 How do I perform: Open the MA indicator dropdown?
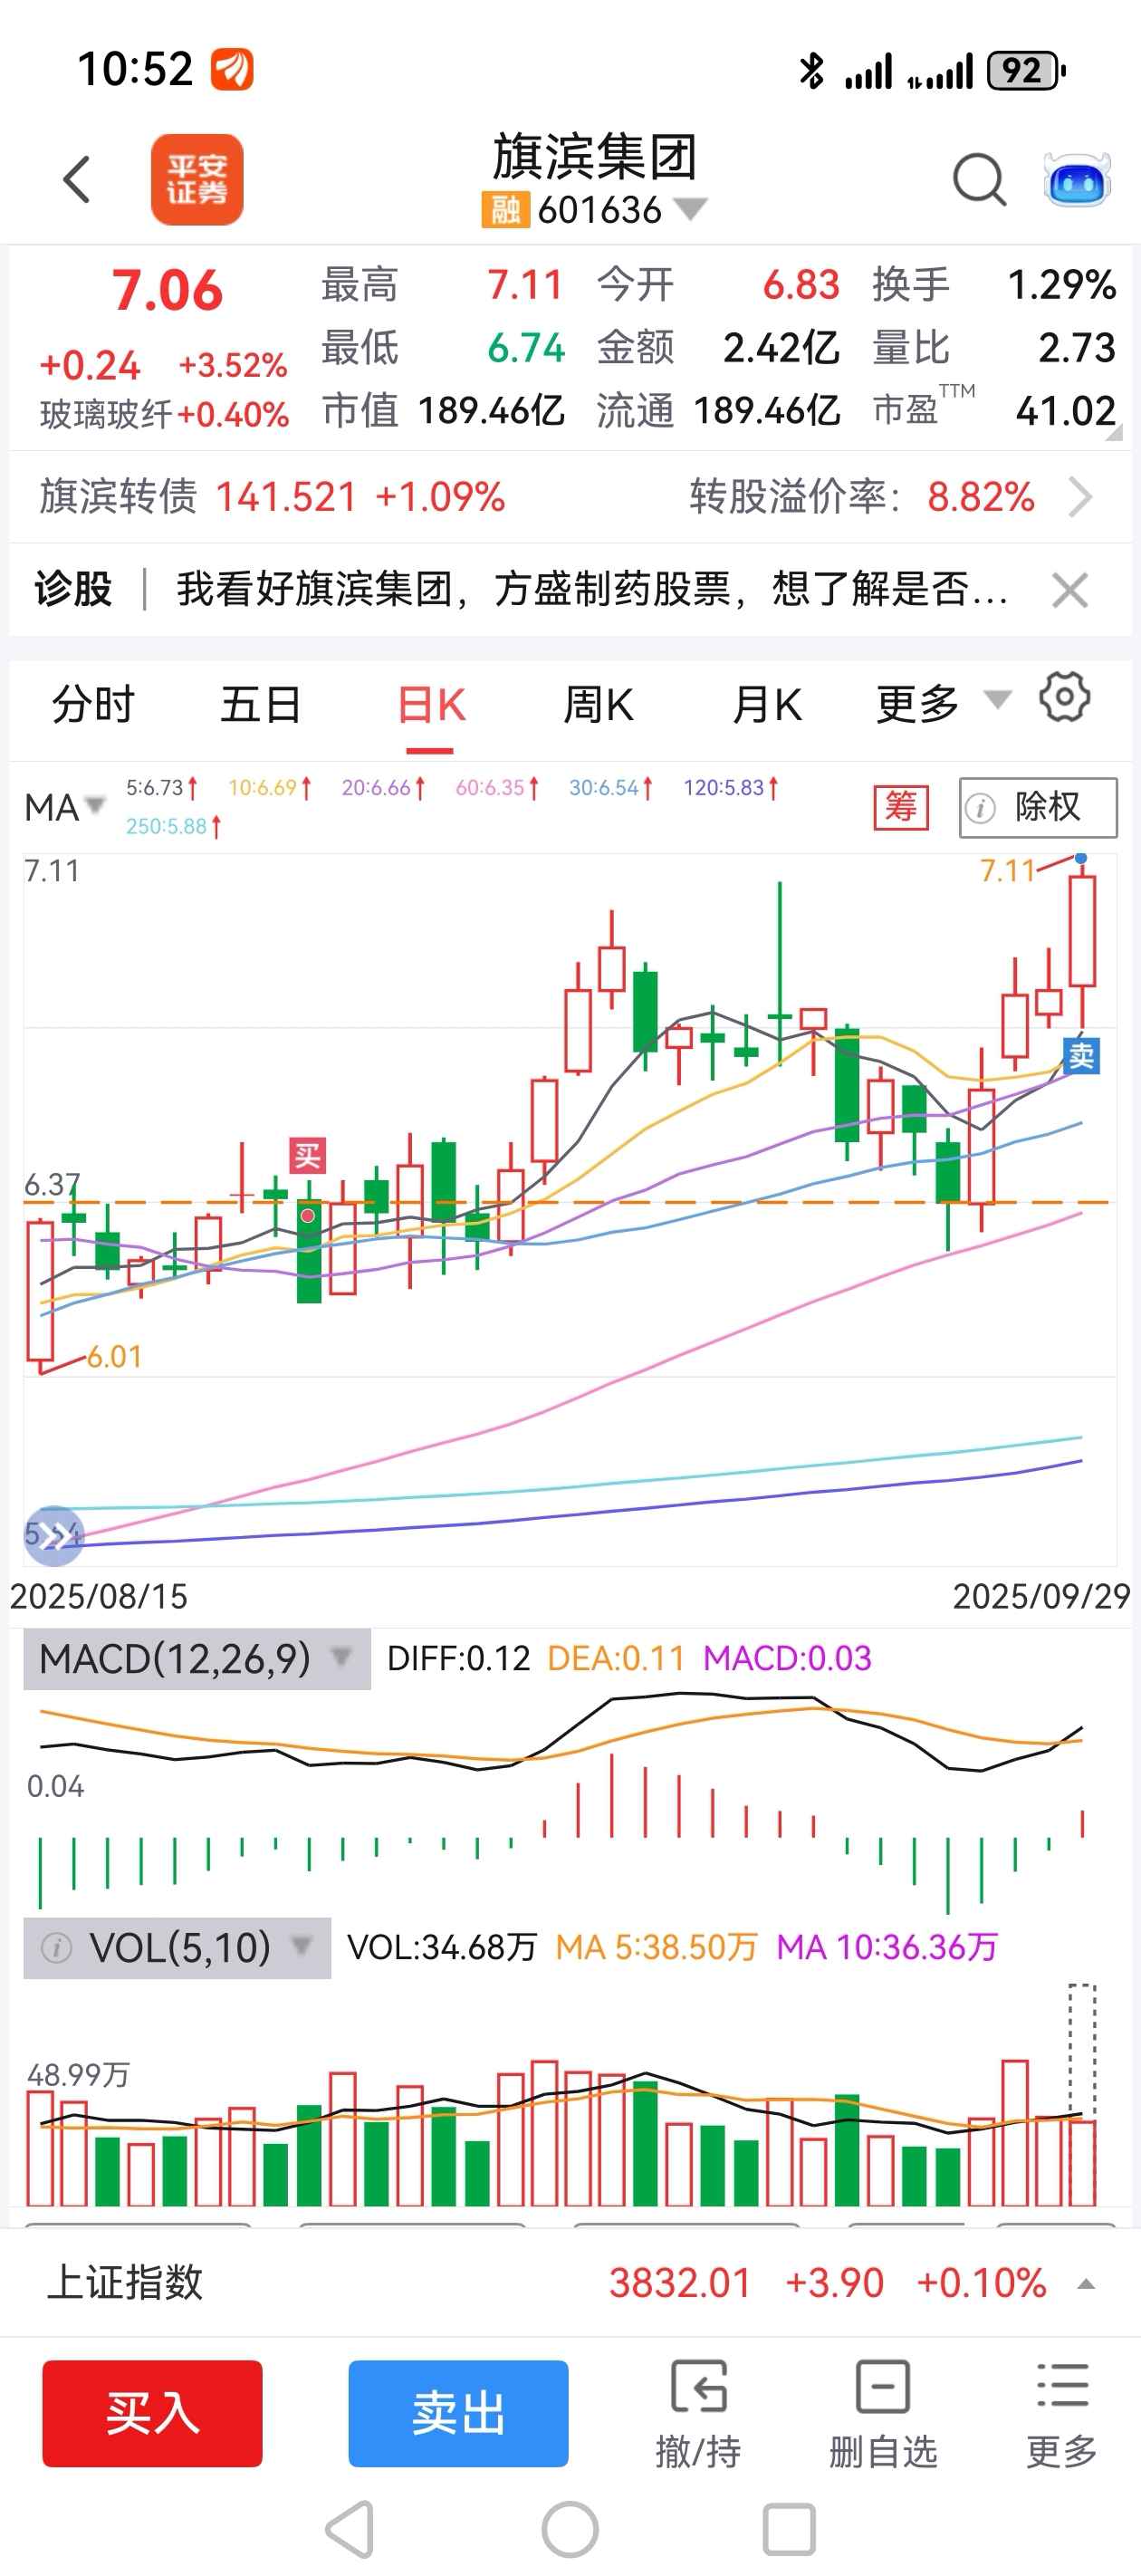64,807
